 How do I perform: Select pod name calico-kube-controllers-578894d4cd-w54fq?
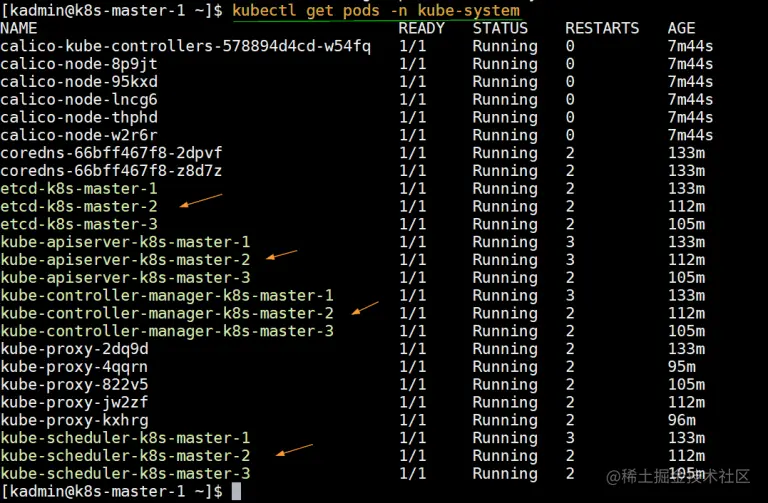click(186, 46)
